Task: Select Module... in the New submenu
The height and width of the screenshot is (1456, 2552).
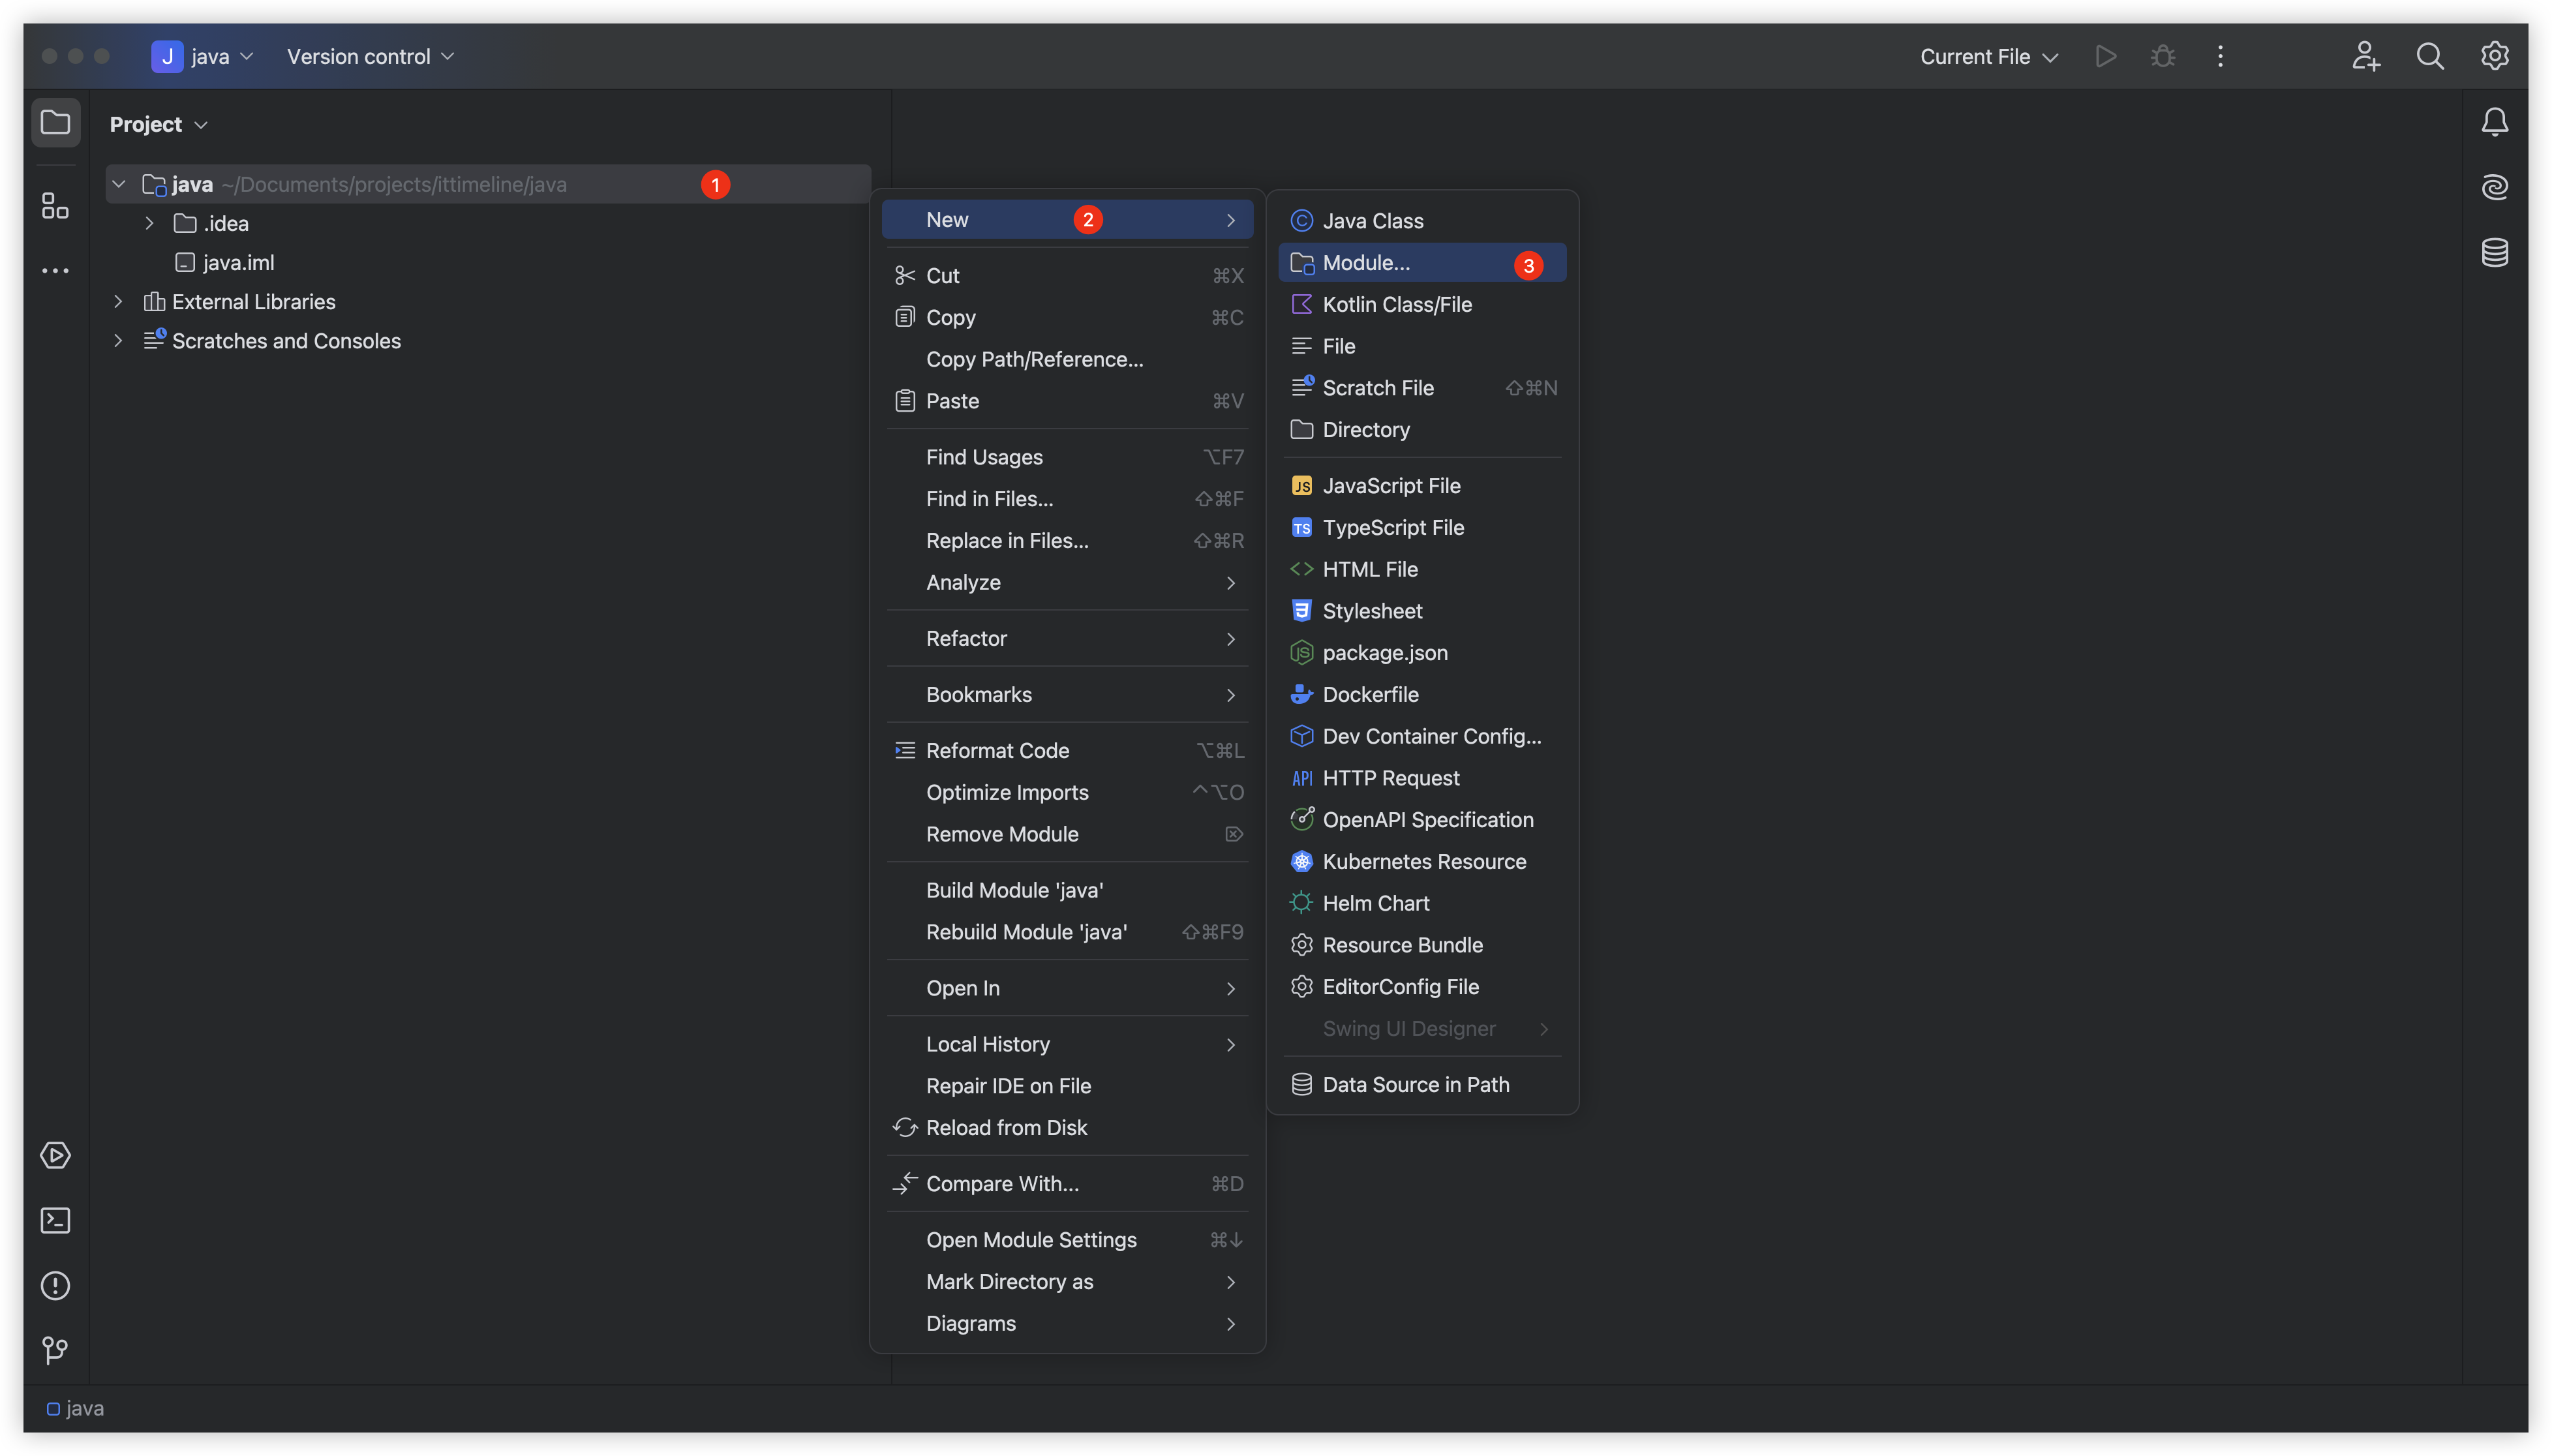Action: (1366, 263)
